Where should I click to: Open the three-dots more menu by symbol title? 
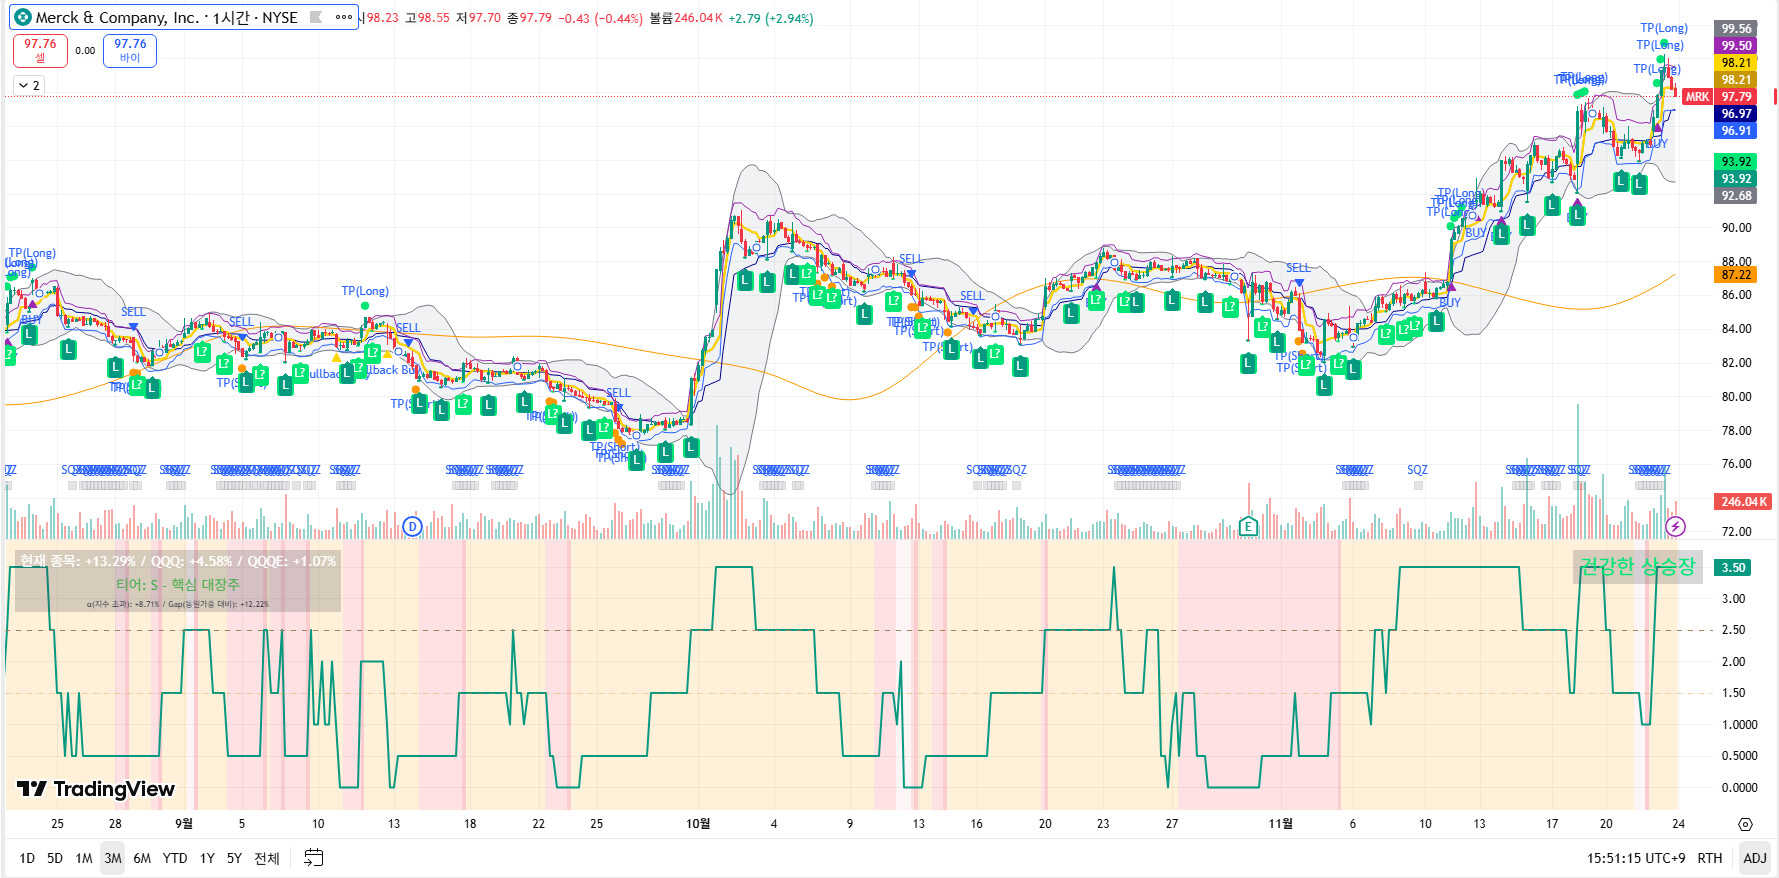344,17
